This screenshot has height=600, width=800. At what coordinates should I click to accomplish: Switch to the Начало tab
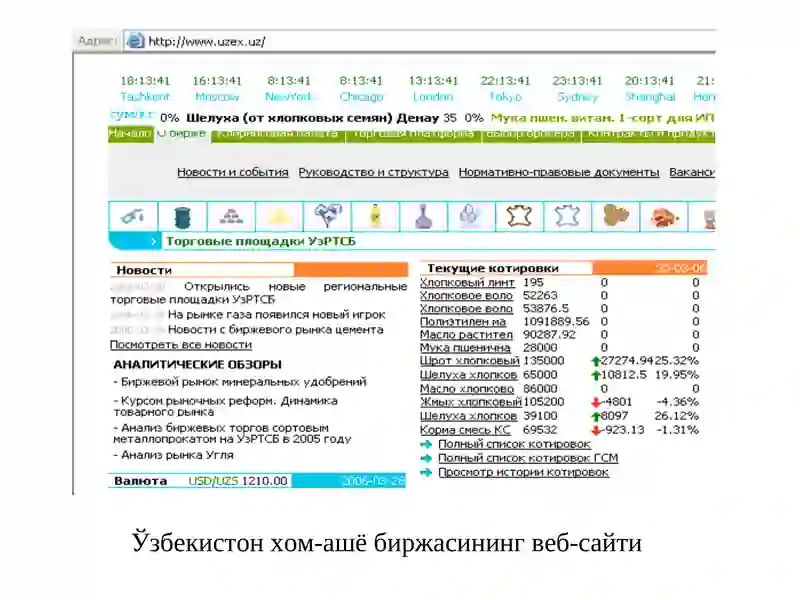tap(131, 134)
